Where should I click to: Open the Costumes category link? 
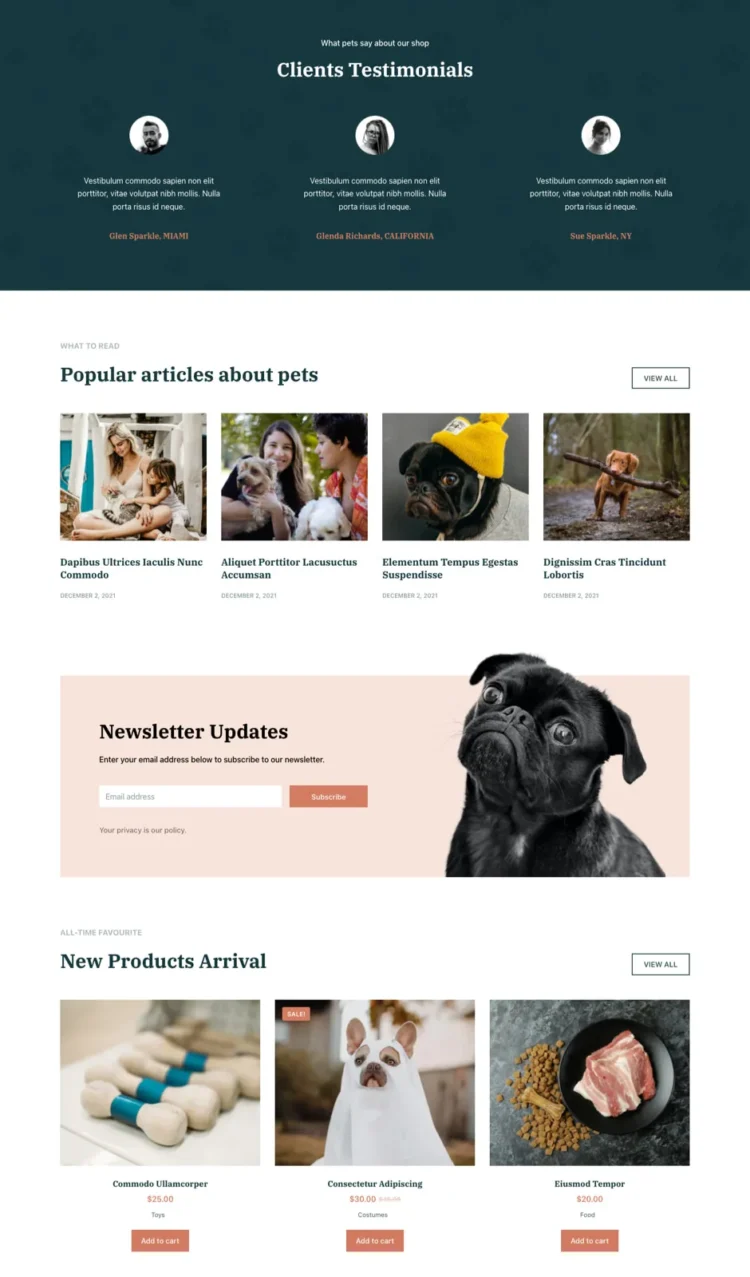373,1215
